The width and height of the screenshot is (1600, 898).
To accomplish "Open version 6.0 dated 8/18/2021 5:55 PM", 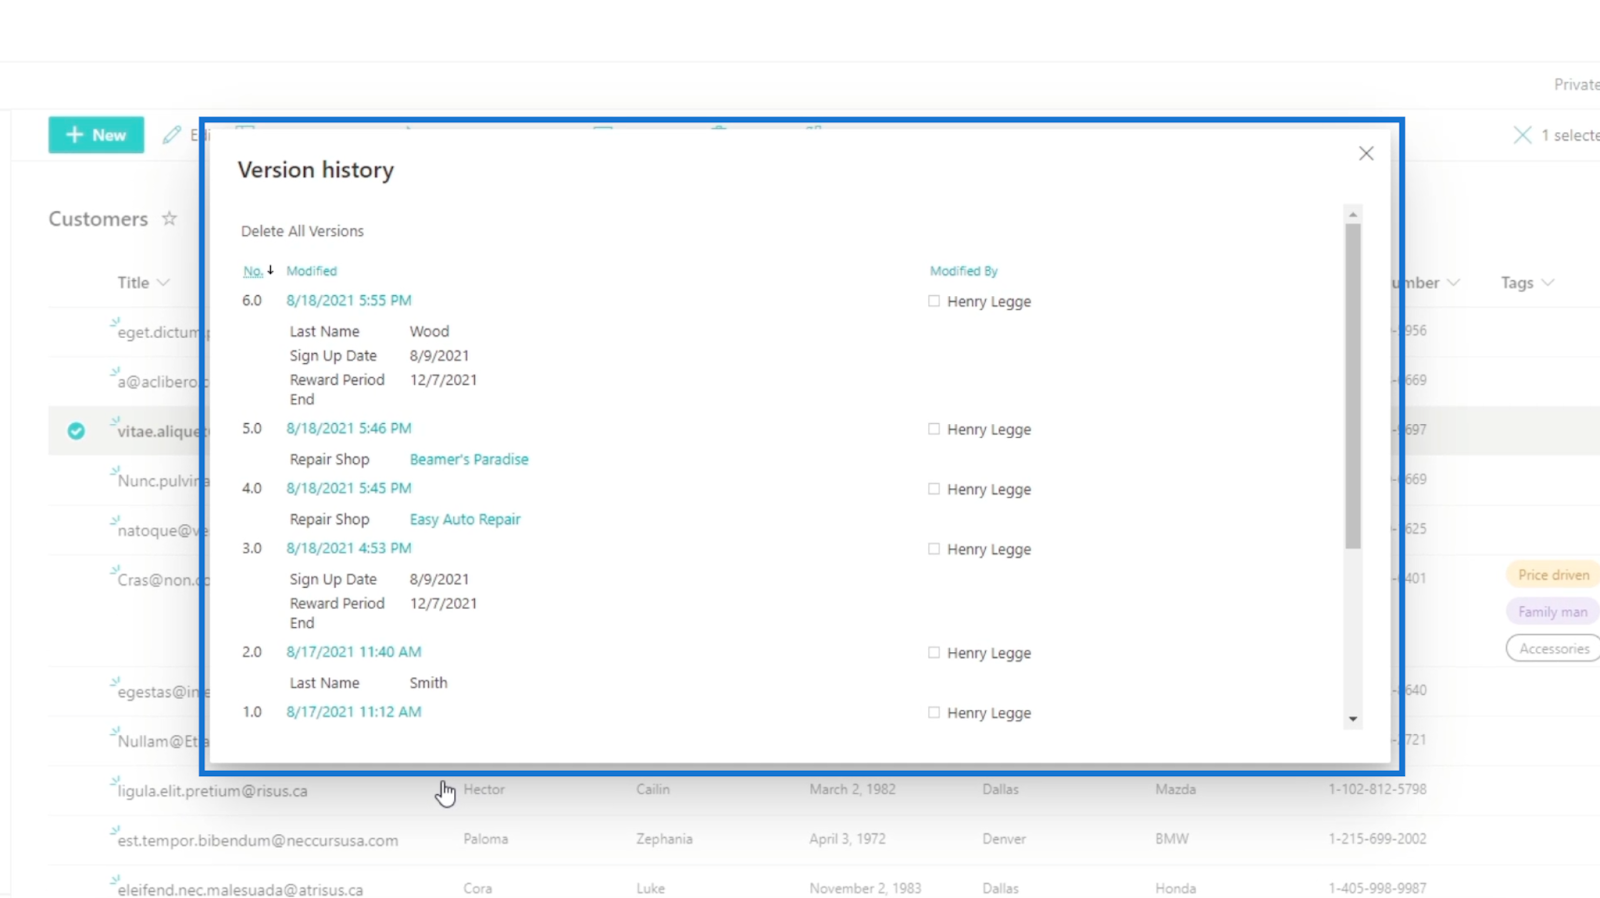I will pos(349,300).
